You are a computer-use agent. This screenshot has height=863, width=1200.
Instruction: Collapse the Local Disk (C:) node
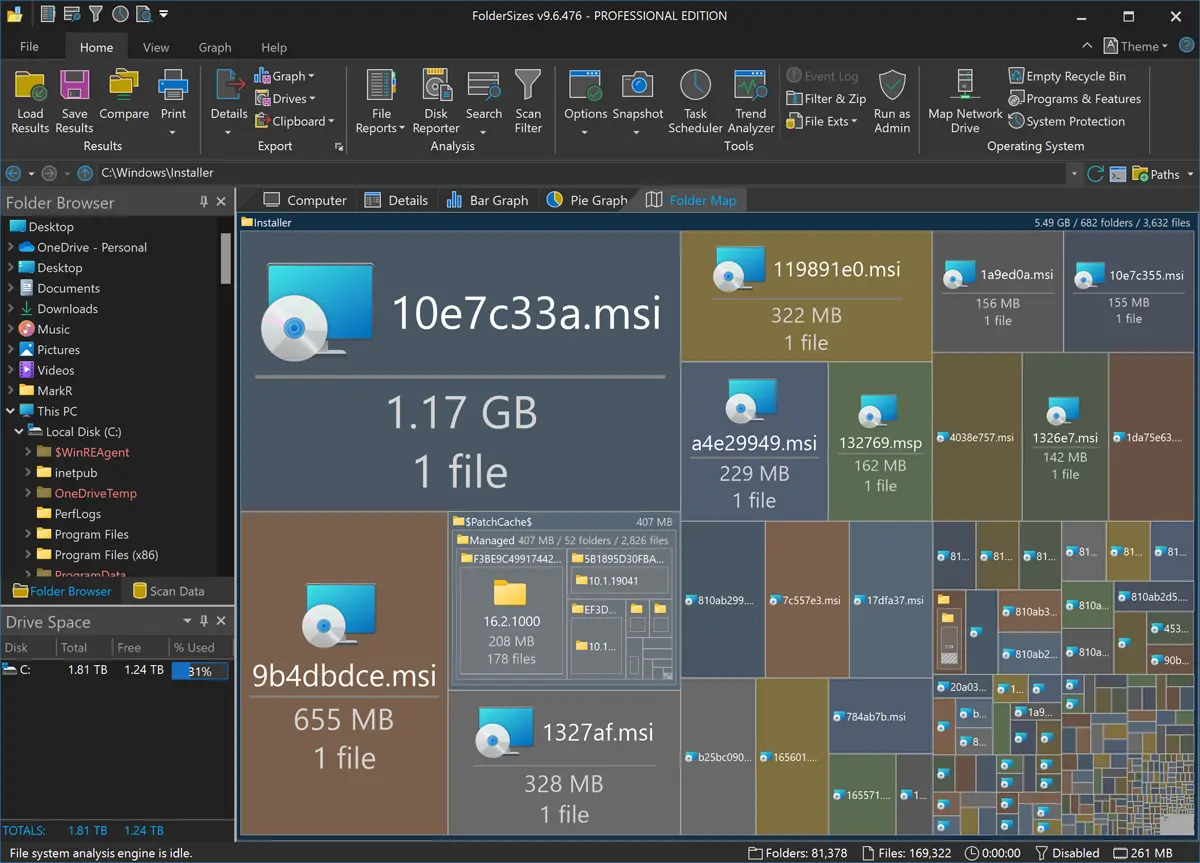(19, 432)
